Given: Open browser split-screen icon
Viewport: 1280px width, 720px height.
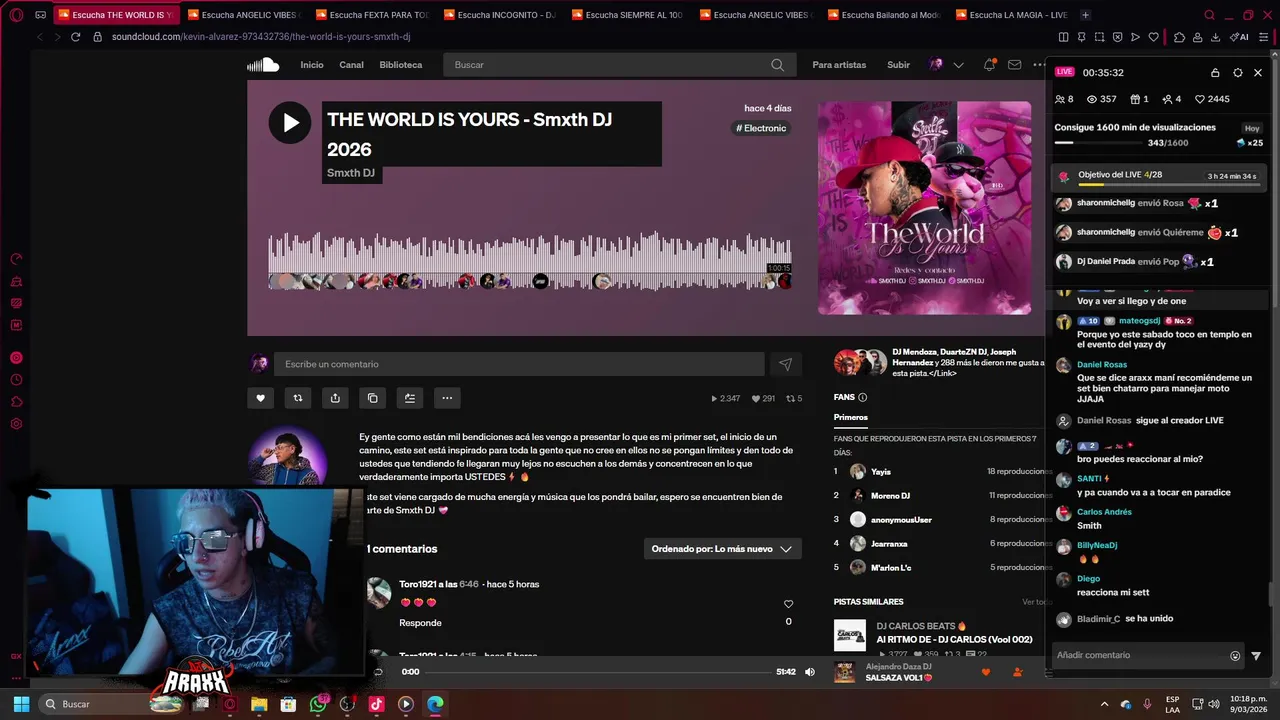Looking at the screenshot, I should pos(1063,37).
